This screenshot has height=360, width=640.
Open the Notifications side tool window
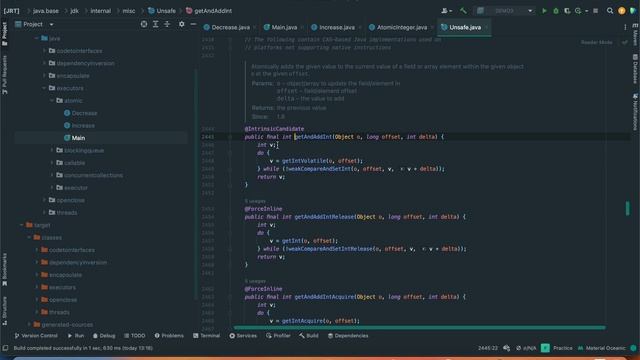[x=635, y=112]
